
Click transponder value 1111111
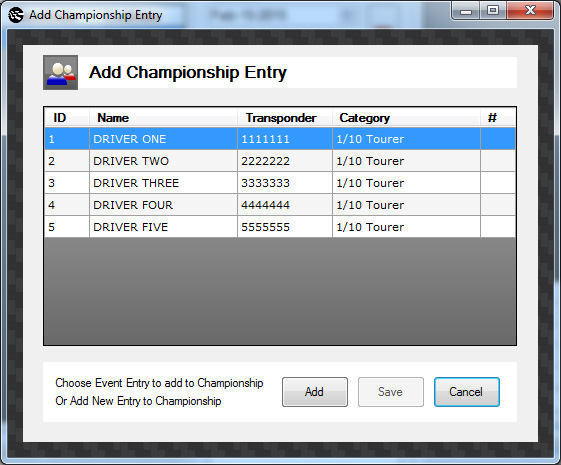point(285,139)
